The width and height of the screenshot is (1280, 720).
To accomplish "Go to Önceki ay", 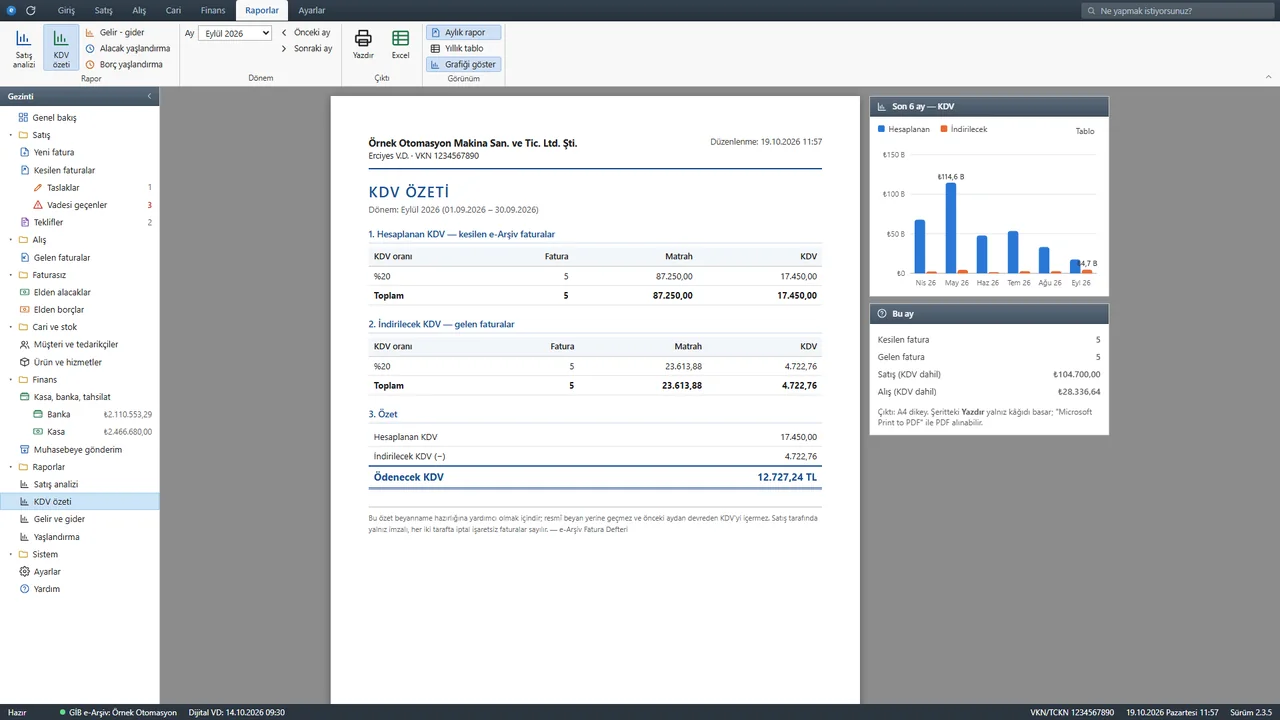I will (x=306, y=32).
